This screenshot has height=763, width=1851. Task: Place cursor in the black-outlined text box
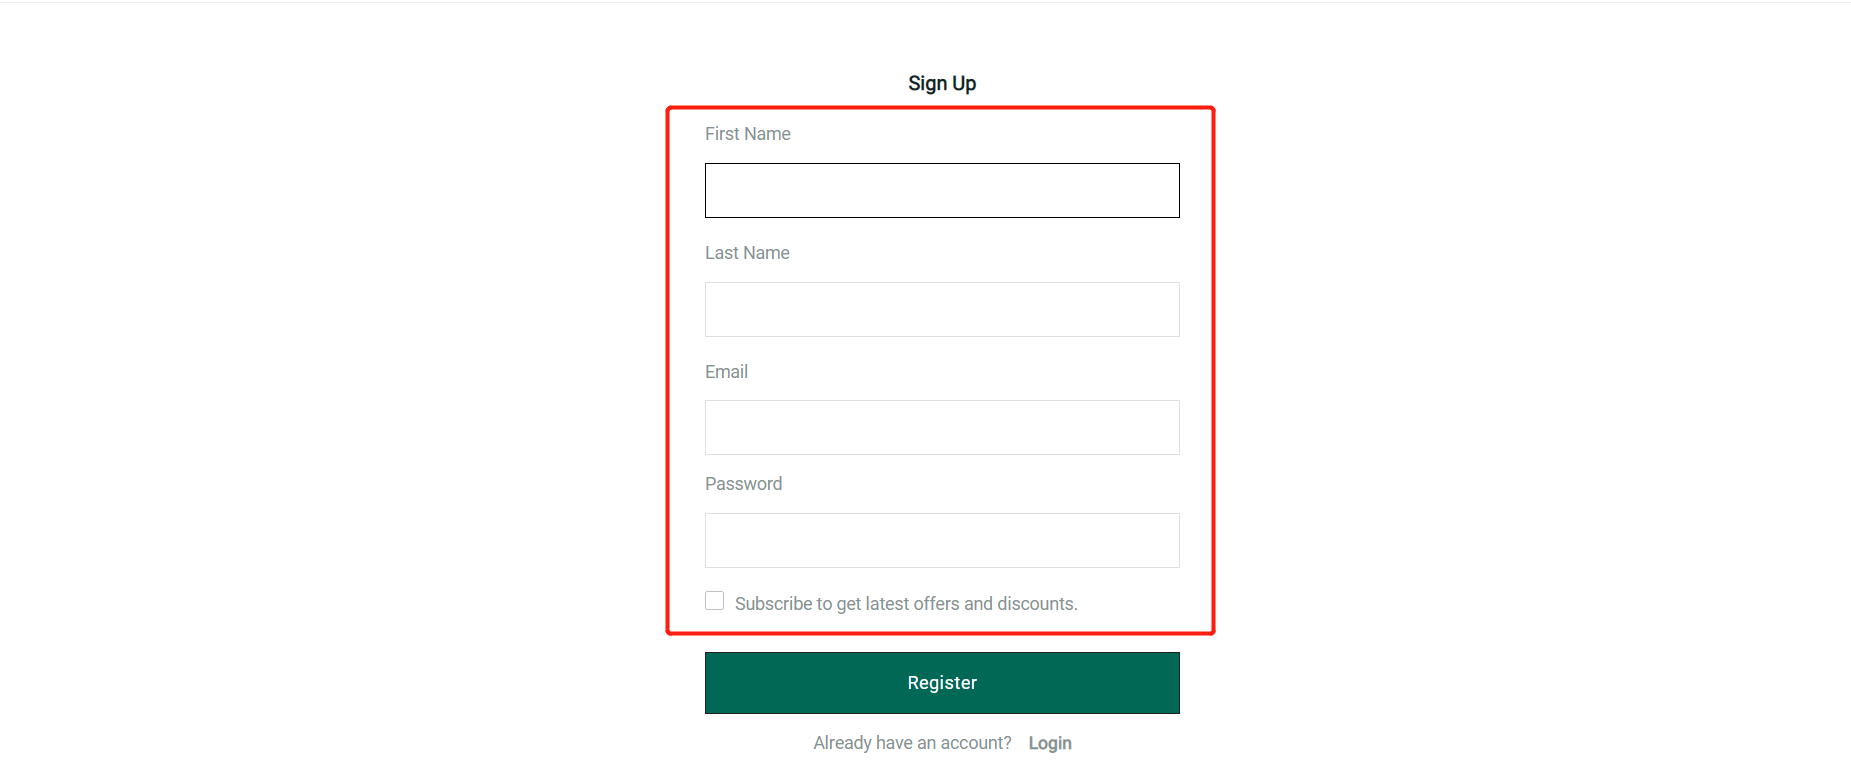pyautogui.click(x=942, y=190)
